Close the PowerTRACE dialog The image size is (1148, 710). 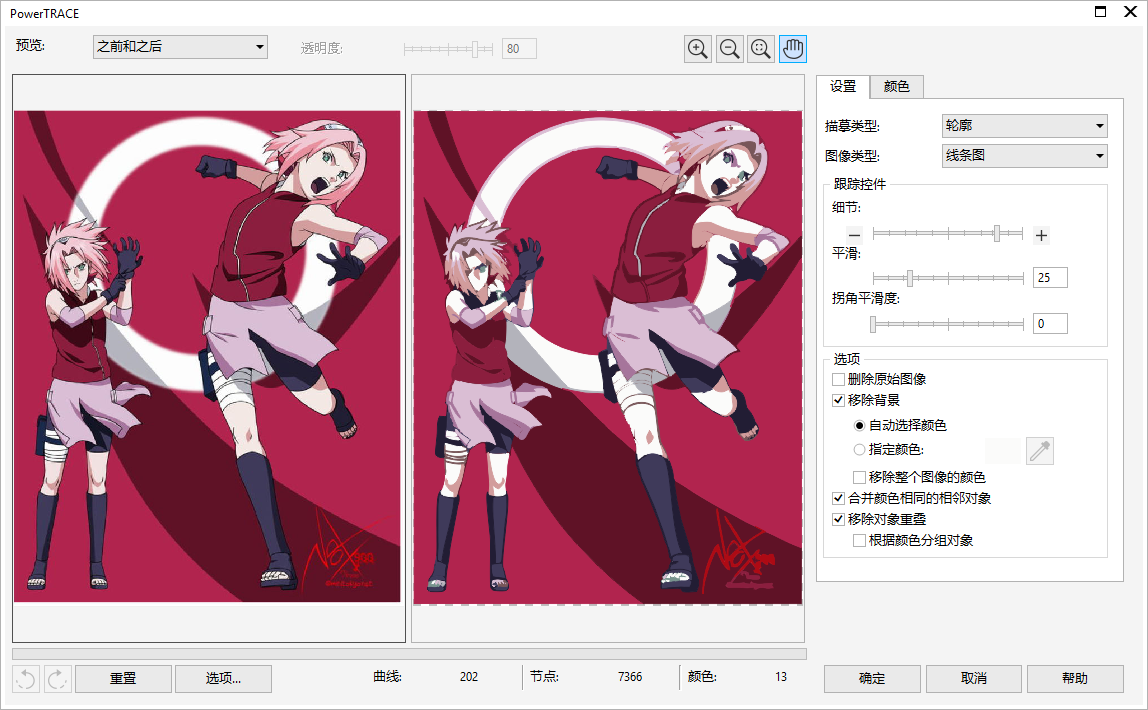[1130, 12]
